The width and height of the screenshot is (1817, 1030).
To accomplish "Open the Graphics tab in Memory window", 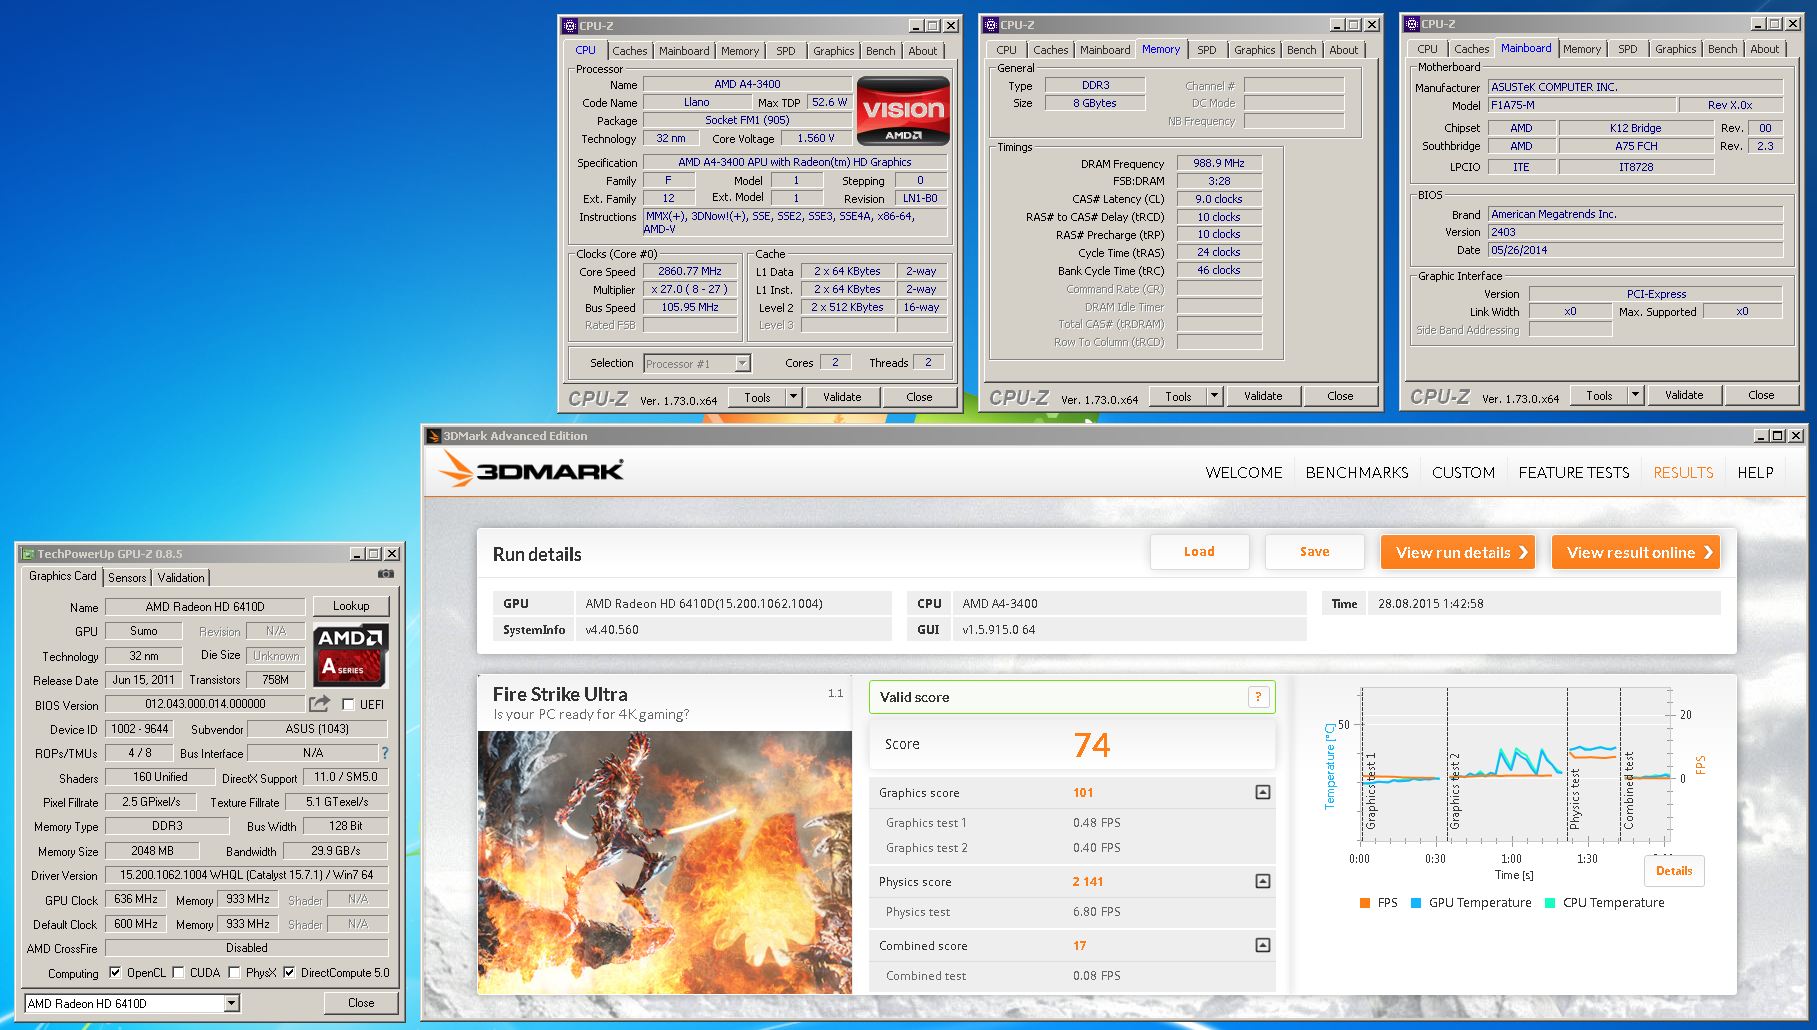I will [1254, 50].
